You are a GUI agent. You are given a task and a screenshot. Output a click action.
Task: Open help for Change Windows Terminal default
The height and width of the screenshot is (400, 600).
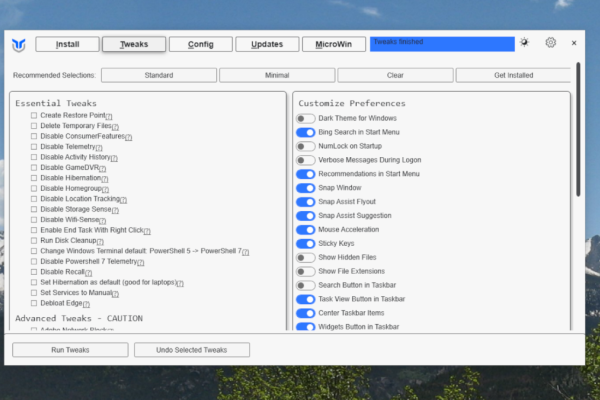click(x=246, y=252)
